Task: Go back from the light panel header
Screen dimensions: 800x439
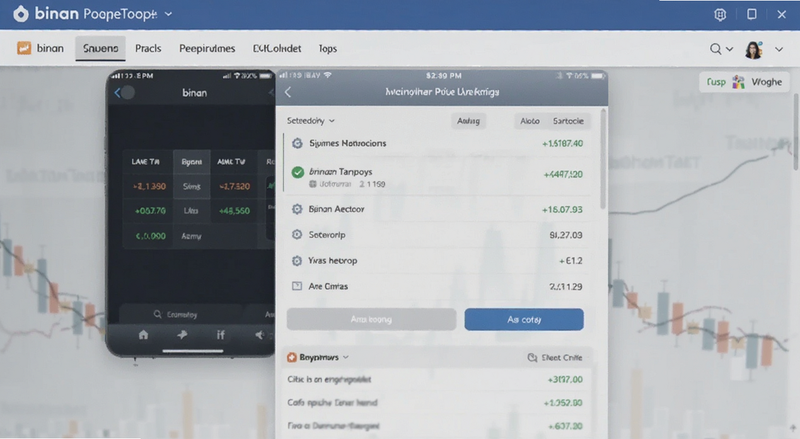Action: click(x=288, y=92)
